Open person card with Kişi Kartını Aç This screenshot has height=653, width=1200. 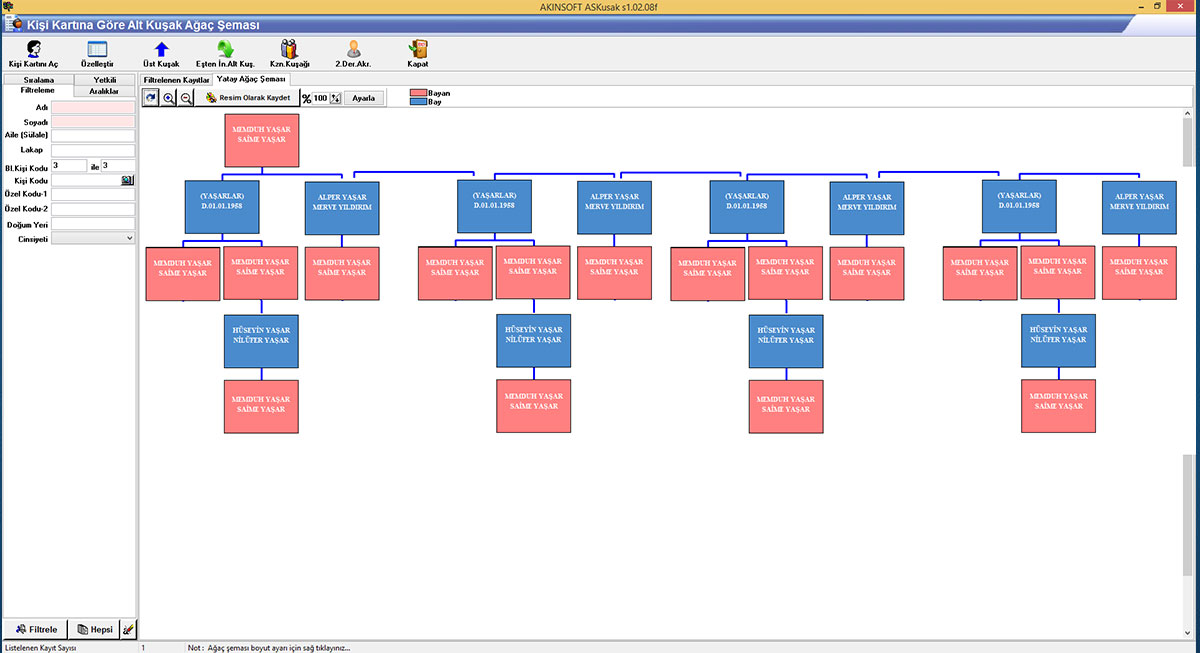(x=34, y=50)
